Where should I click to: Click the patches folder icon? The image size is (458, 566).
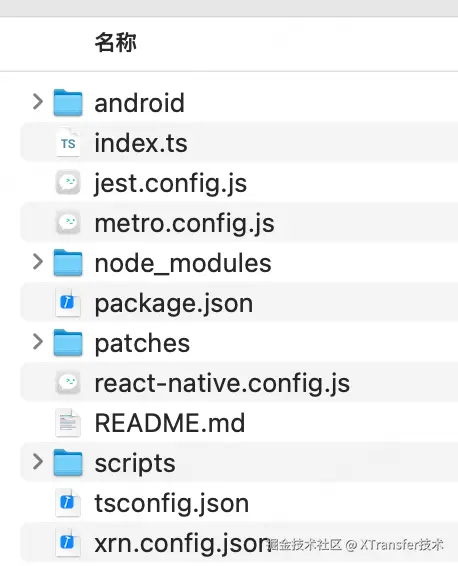[68, 343]
